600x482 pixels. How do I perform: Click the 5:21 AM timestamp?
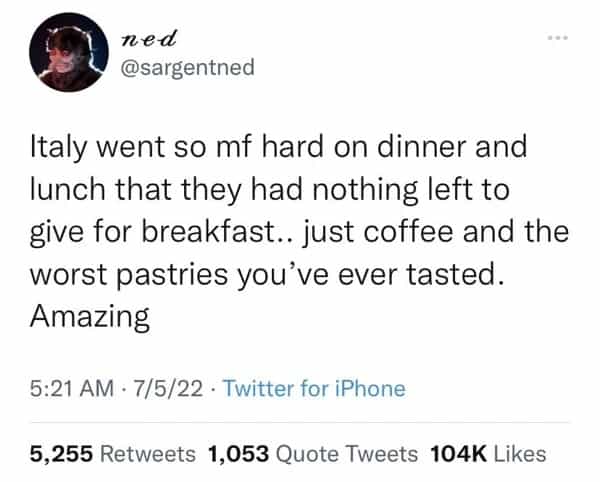coord(66,388)
